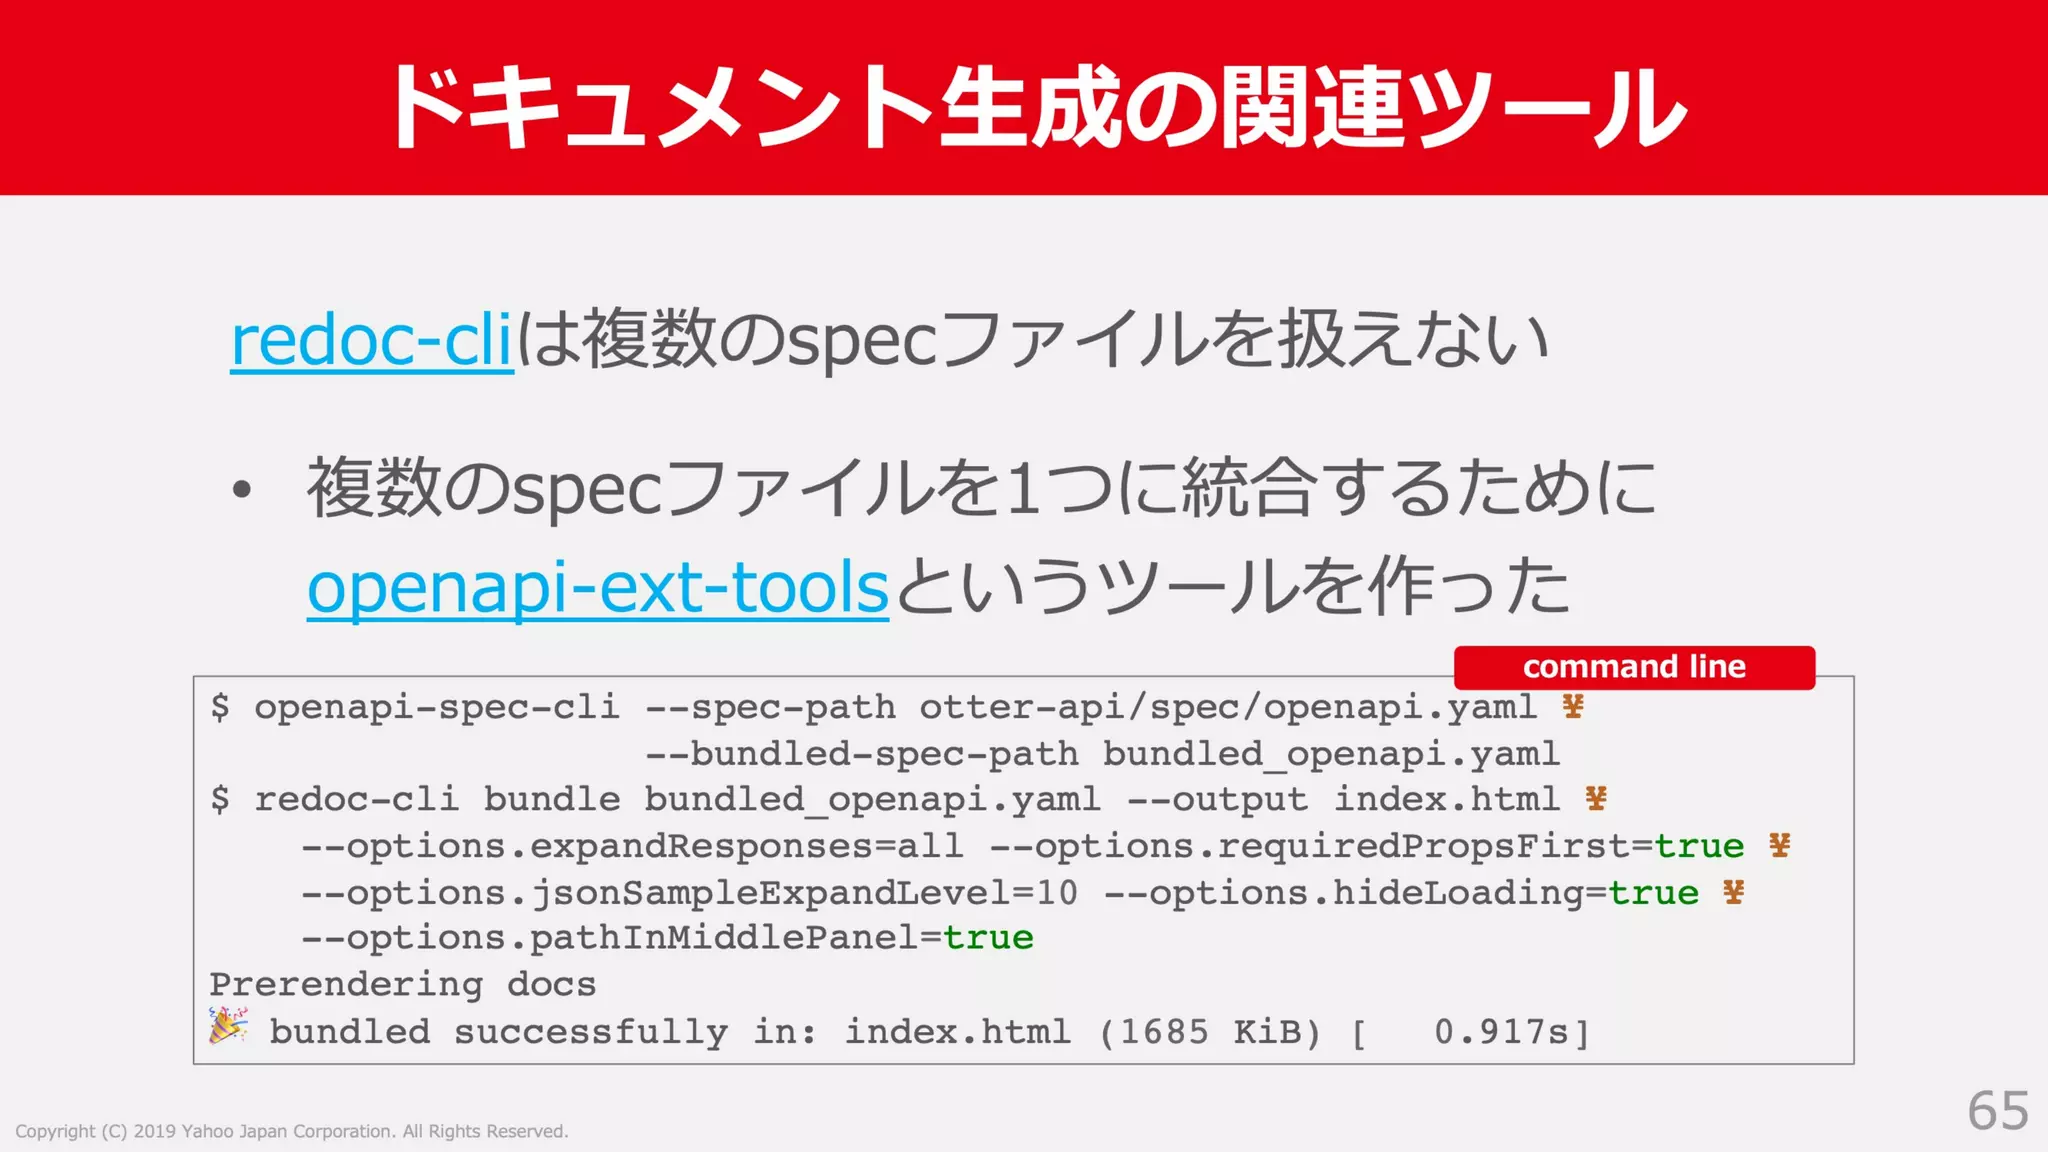Click the red command line label
The image size is (2048, 1152).
coord(1633,667)
